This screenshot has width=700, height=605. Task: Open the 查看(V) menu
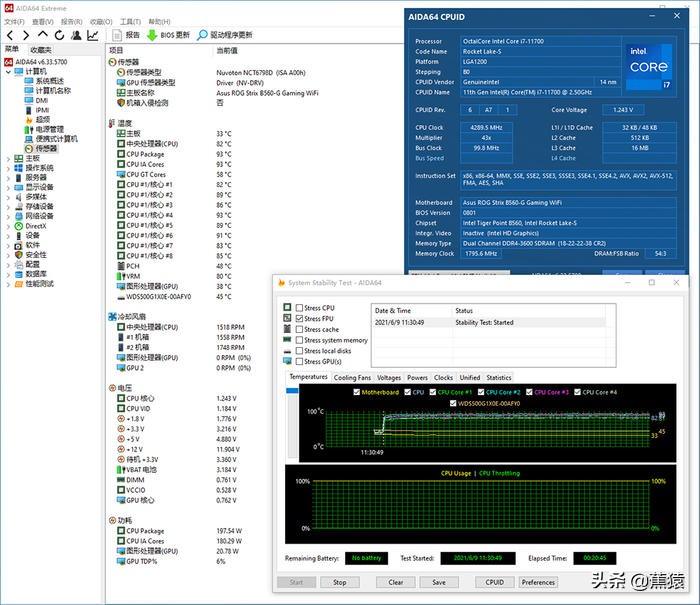point(43,21)
